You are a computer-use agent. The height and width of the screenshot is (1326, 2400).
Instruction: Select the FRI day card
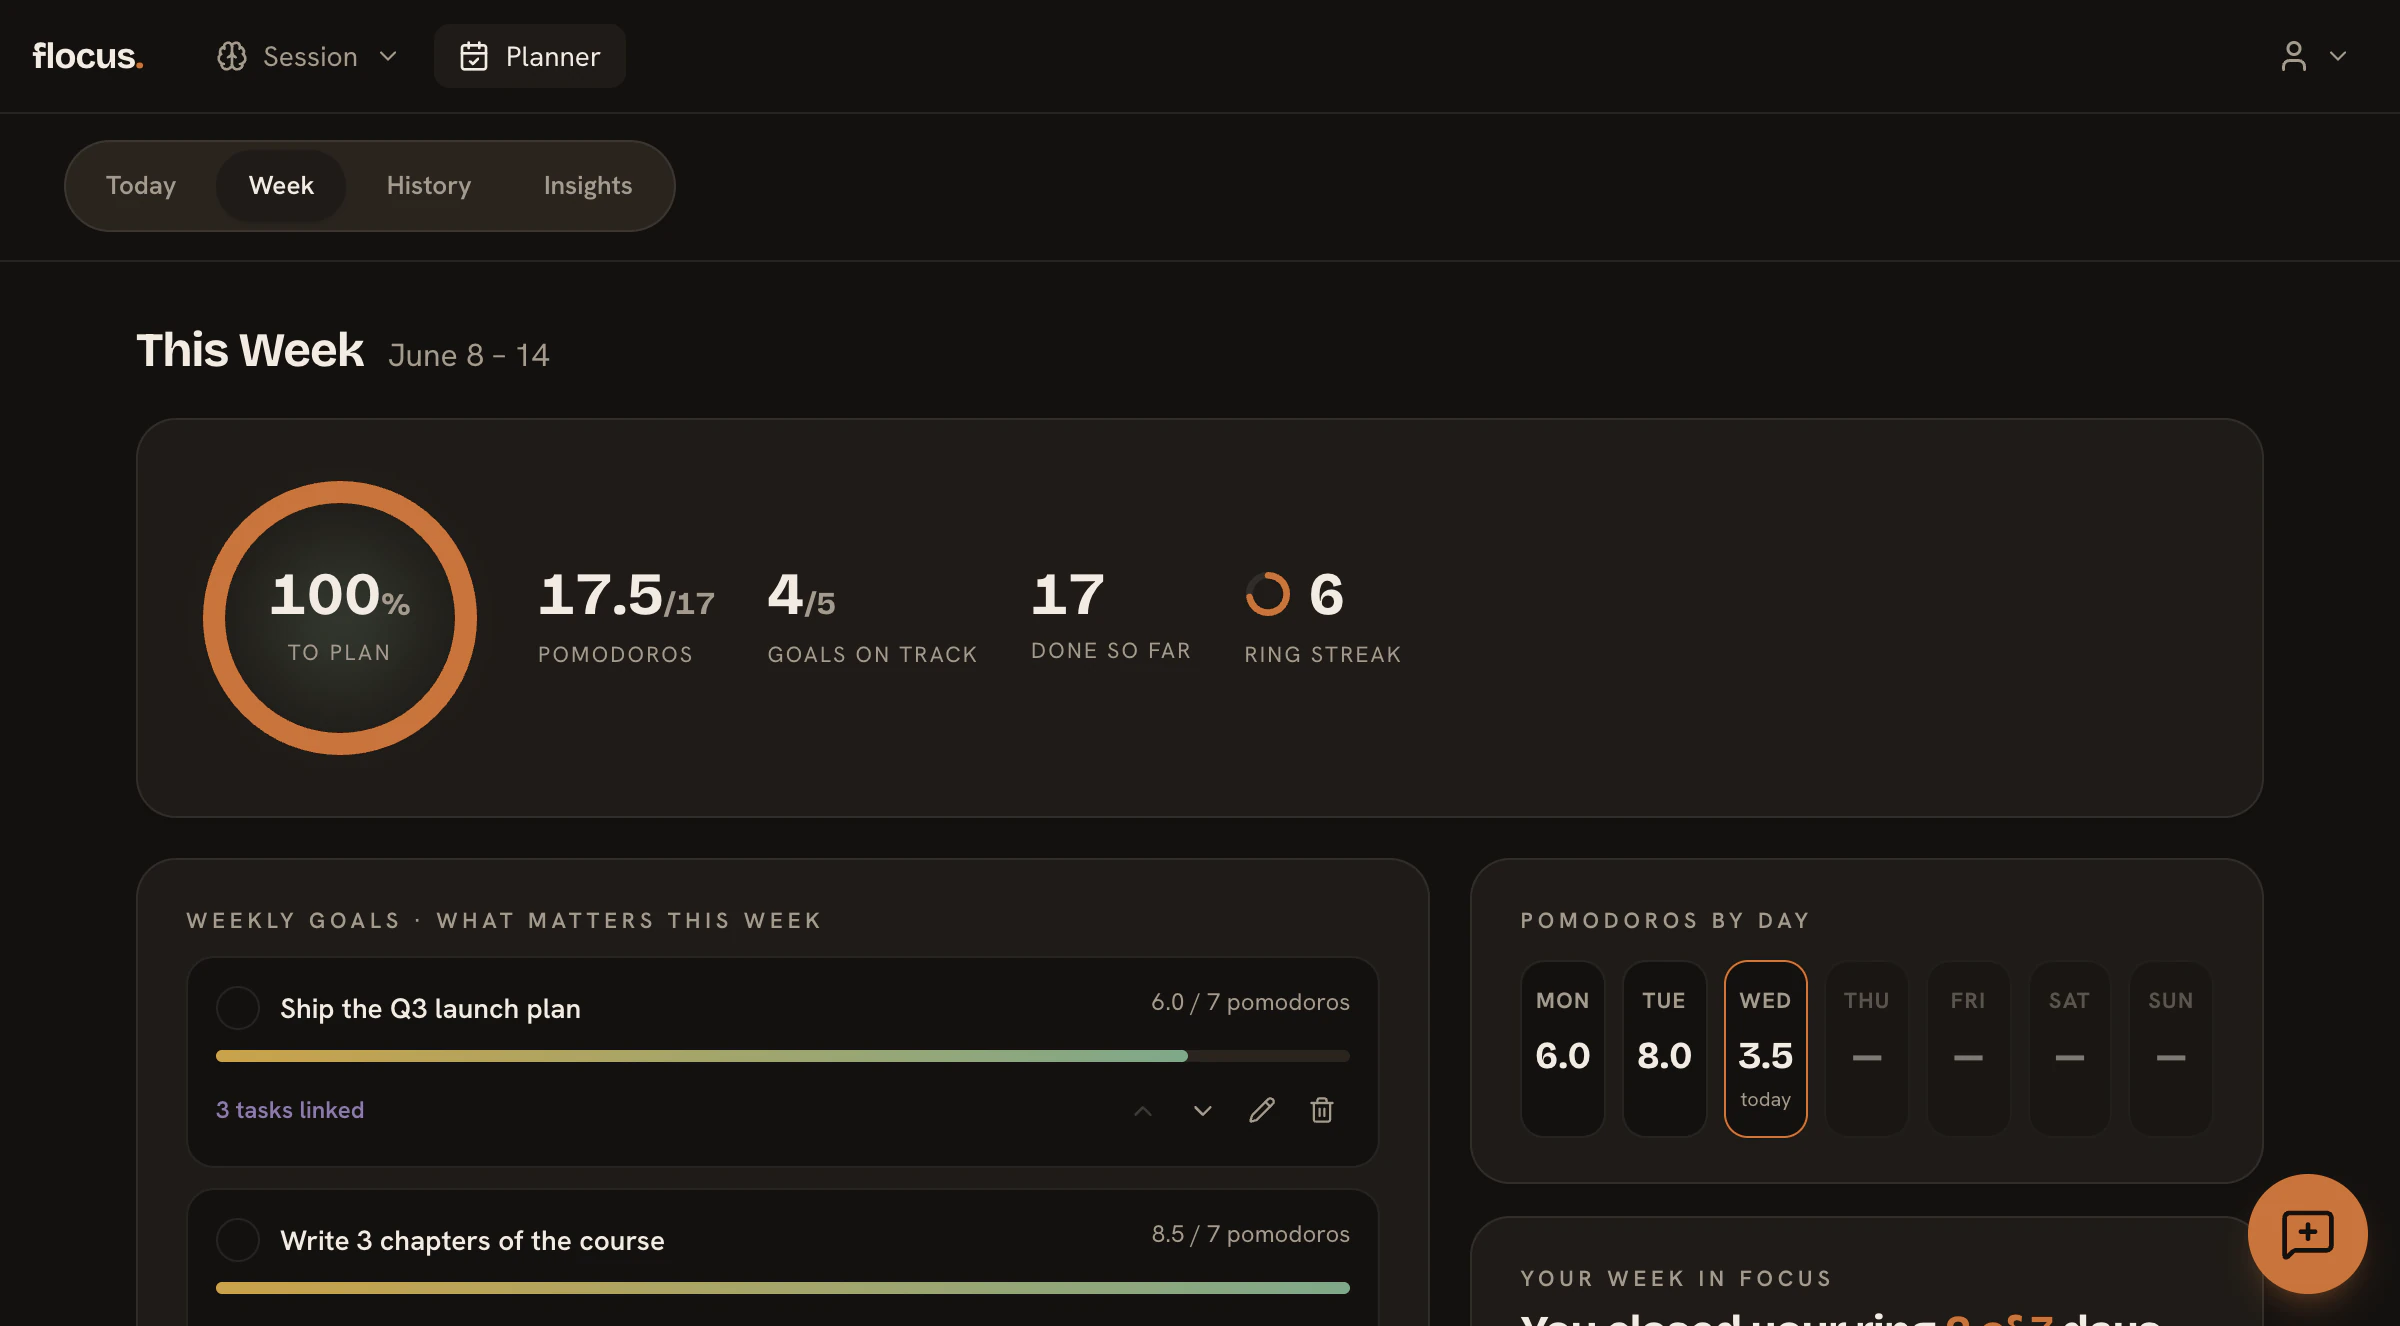1968,1049
